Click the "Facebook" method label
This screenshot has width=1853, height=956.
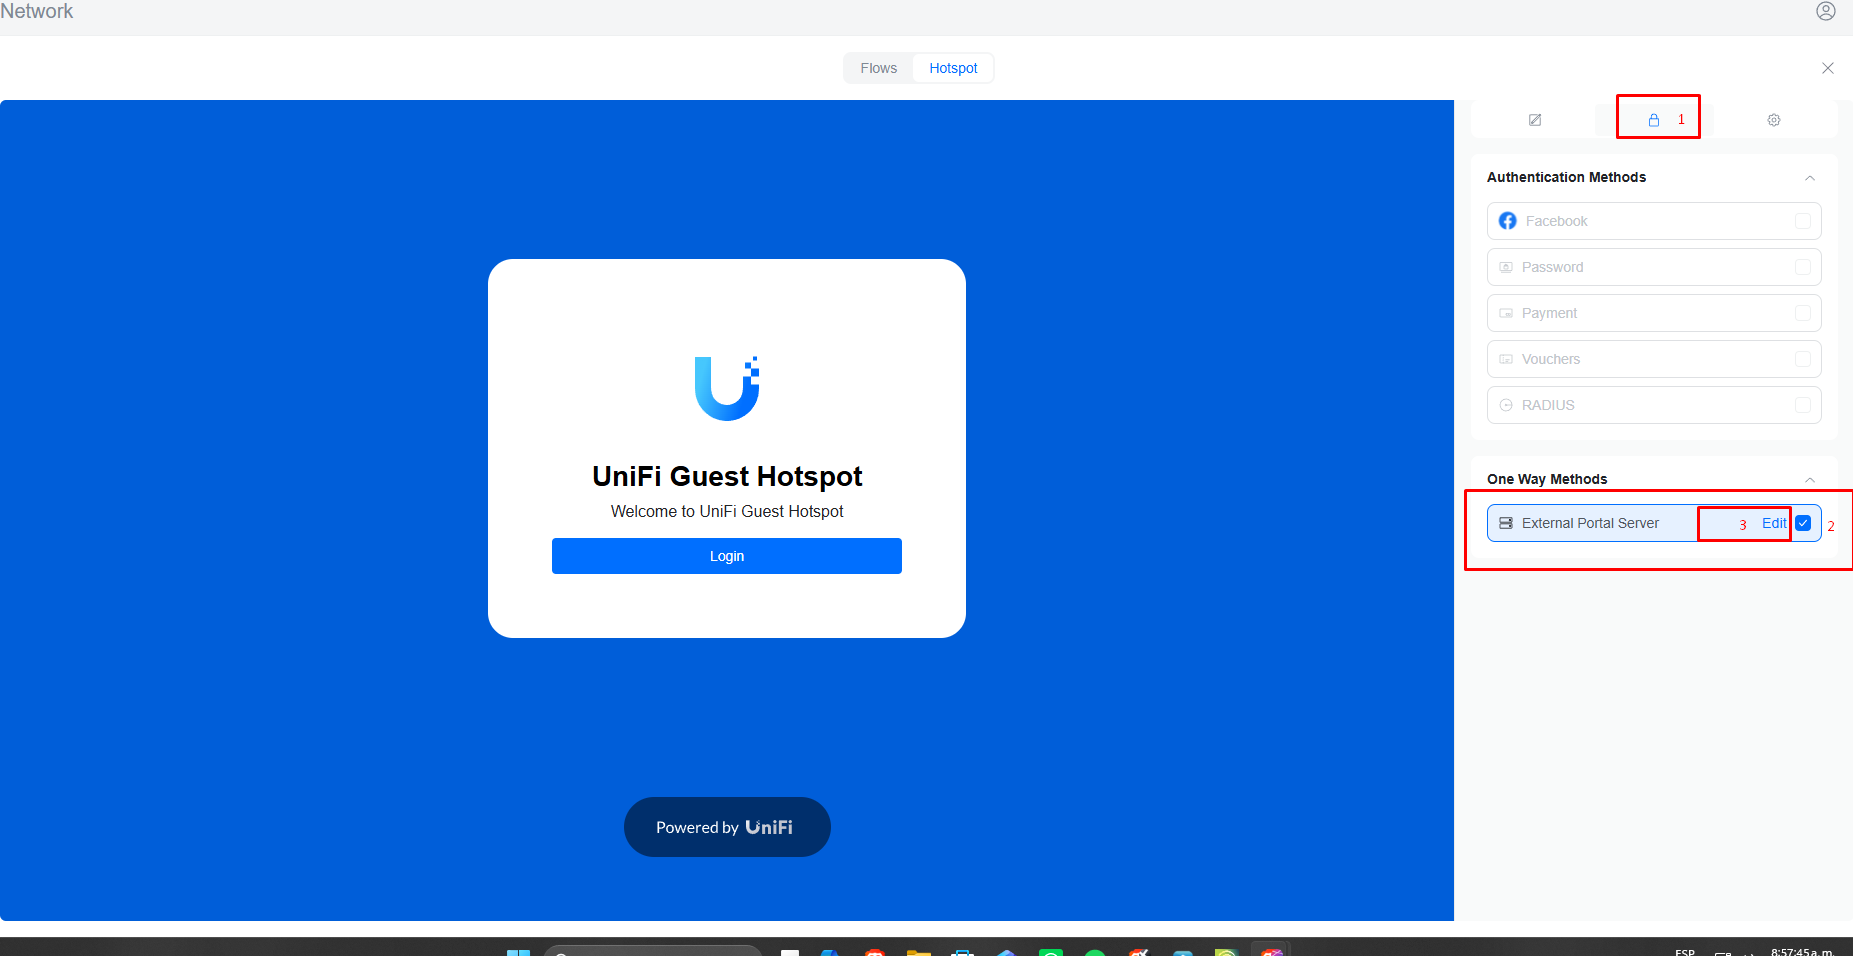click(1556, 221)
